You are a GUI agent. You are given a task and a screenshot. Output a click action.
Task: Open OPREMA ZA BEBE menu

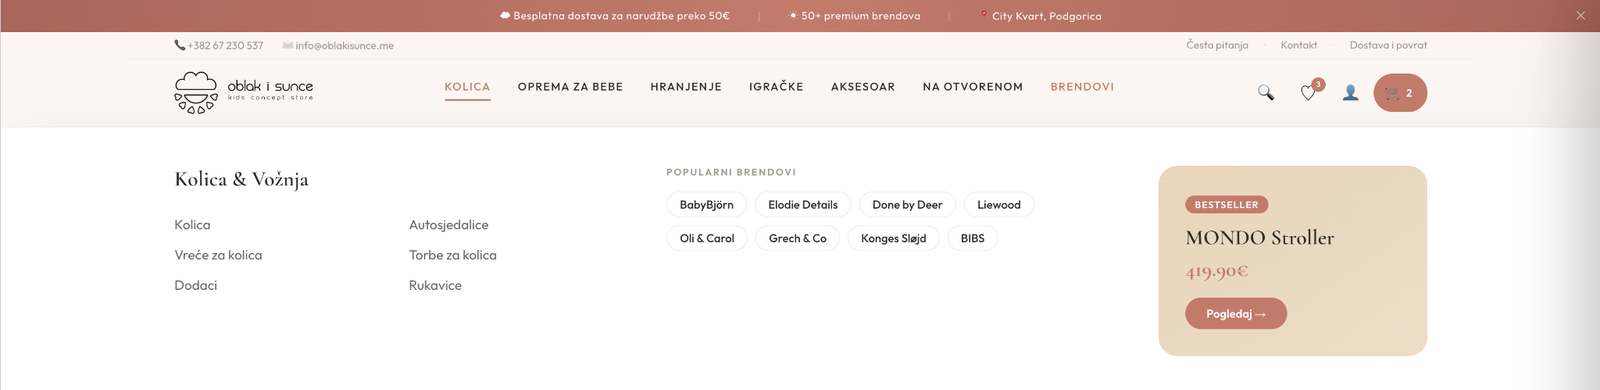(570, 87)
